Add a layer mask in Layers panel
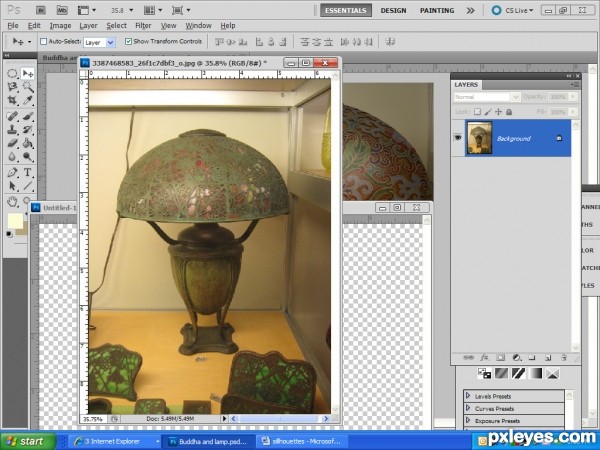The image size is (600, 450). (x=500, y=357)
